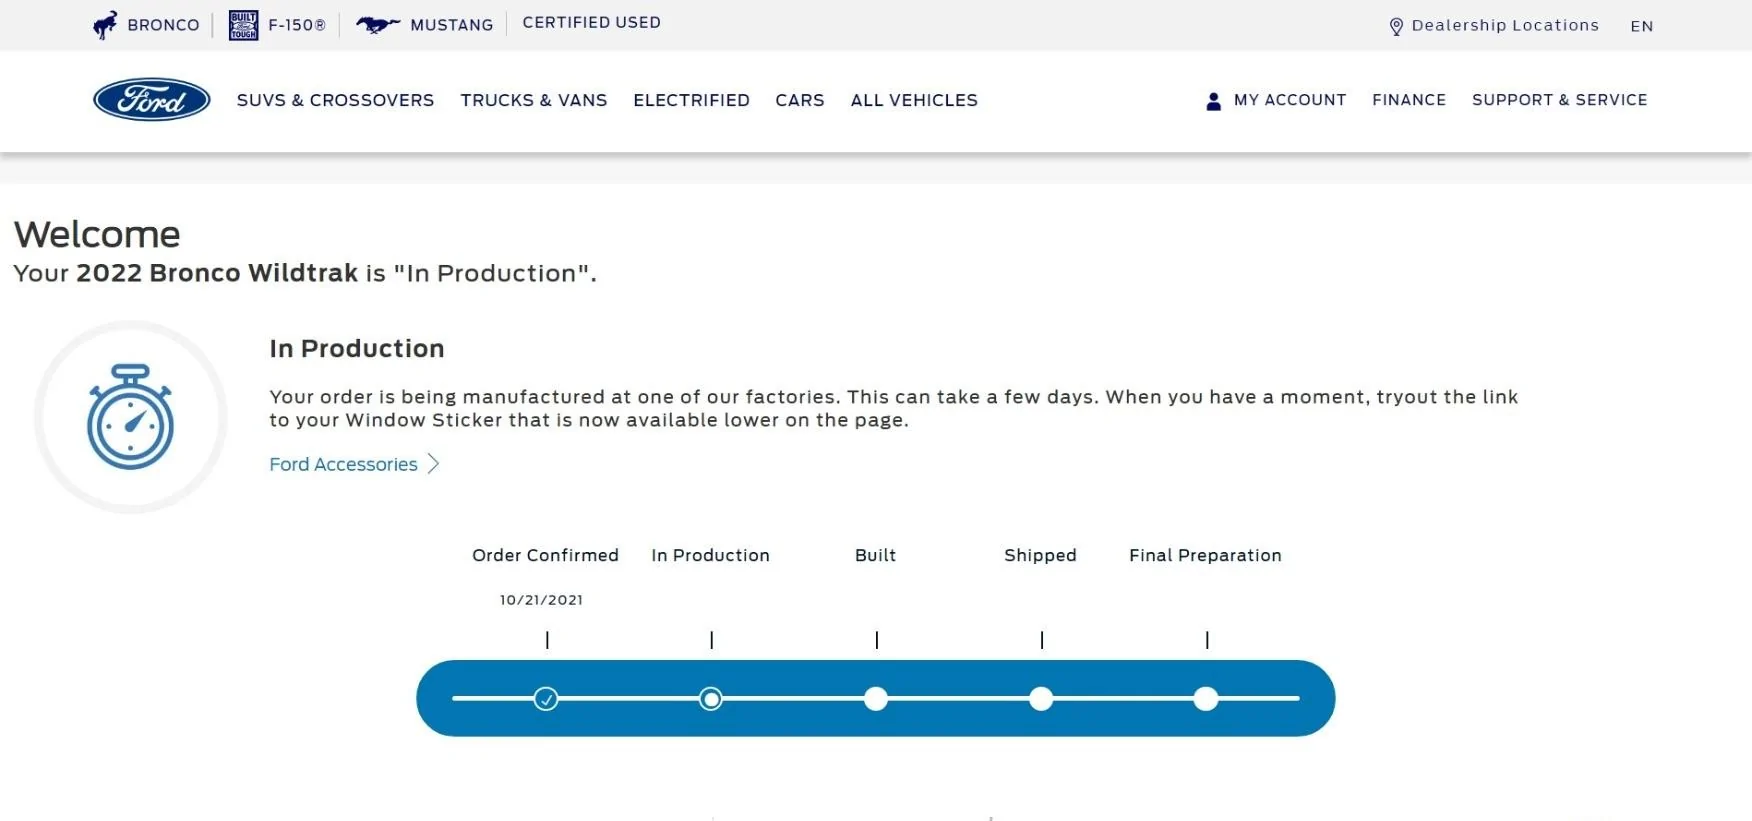
Task: Click the Bronco horse icon
Action: tap(105, 25)
